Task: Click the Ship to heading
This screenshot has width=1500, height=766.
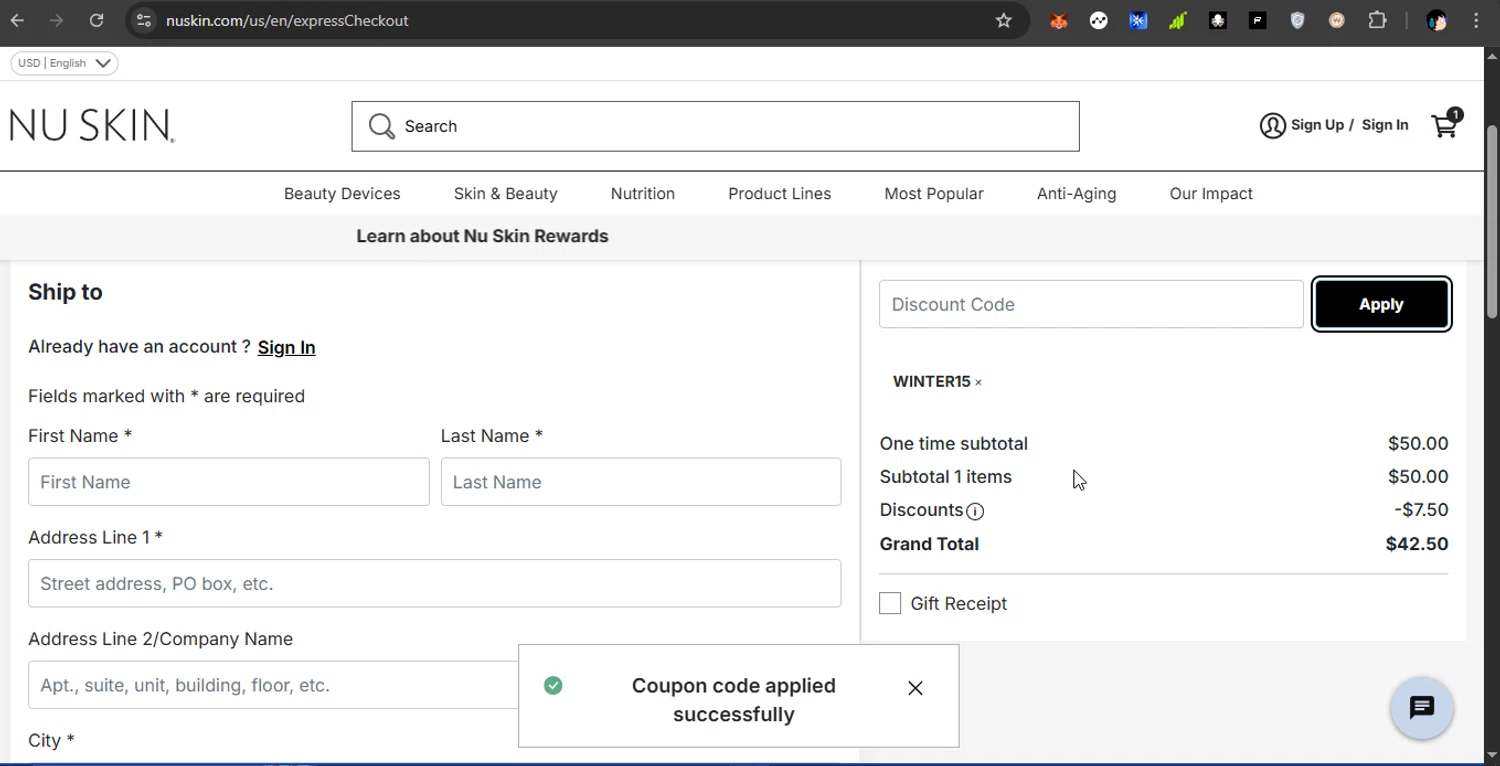Action: point(65,292)
